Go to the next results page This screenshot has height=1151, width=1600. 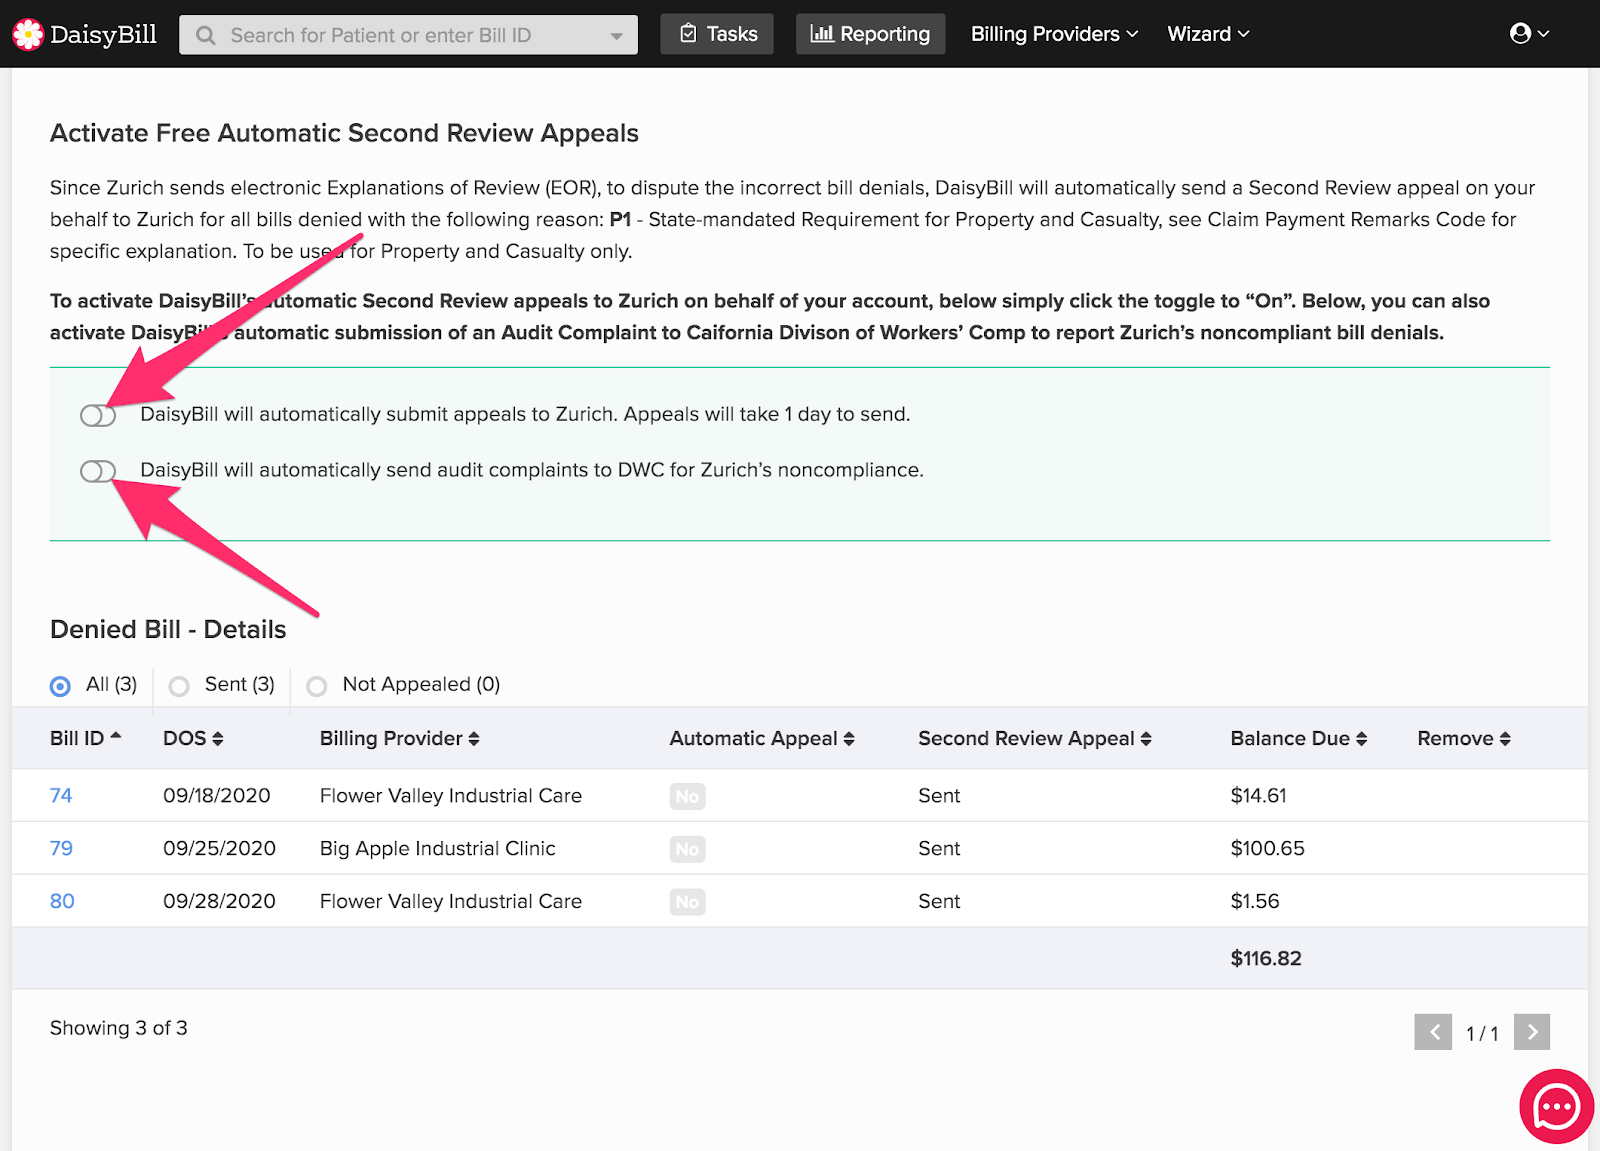point(1532,1032)
